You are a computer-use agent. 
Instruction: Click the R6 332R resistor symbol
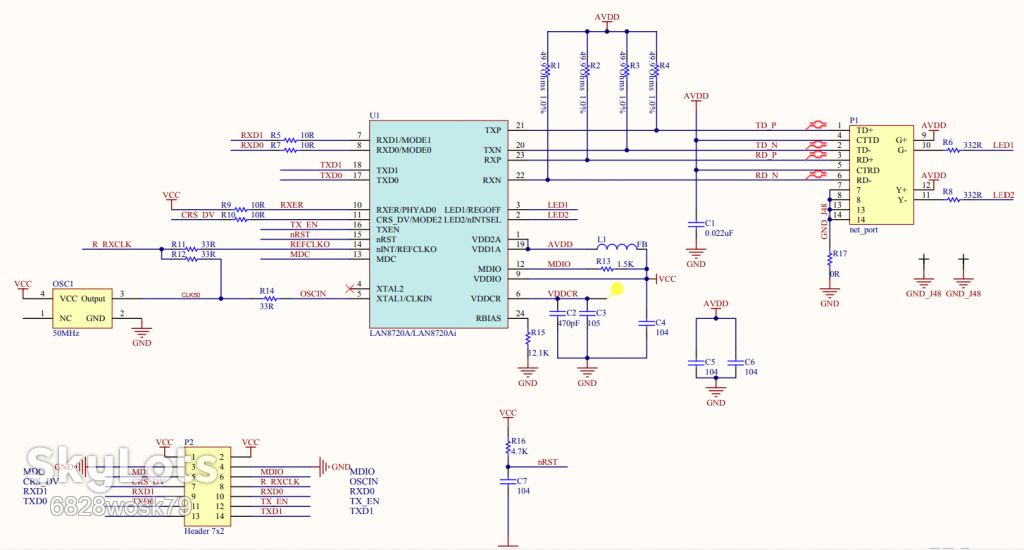(953, 150)
